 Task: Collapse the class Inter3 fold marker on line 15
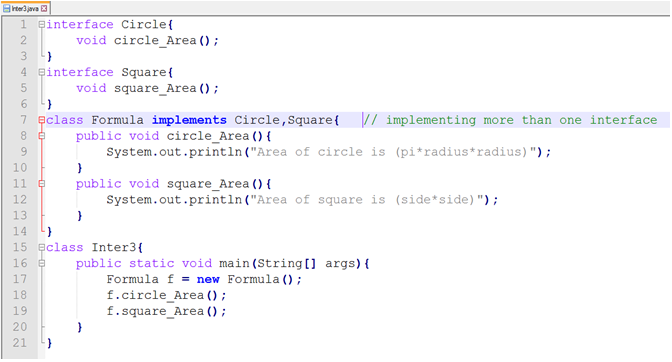tap(42, 247)
